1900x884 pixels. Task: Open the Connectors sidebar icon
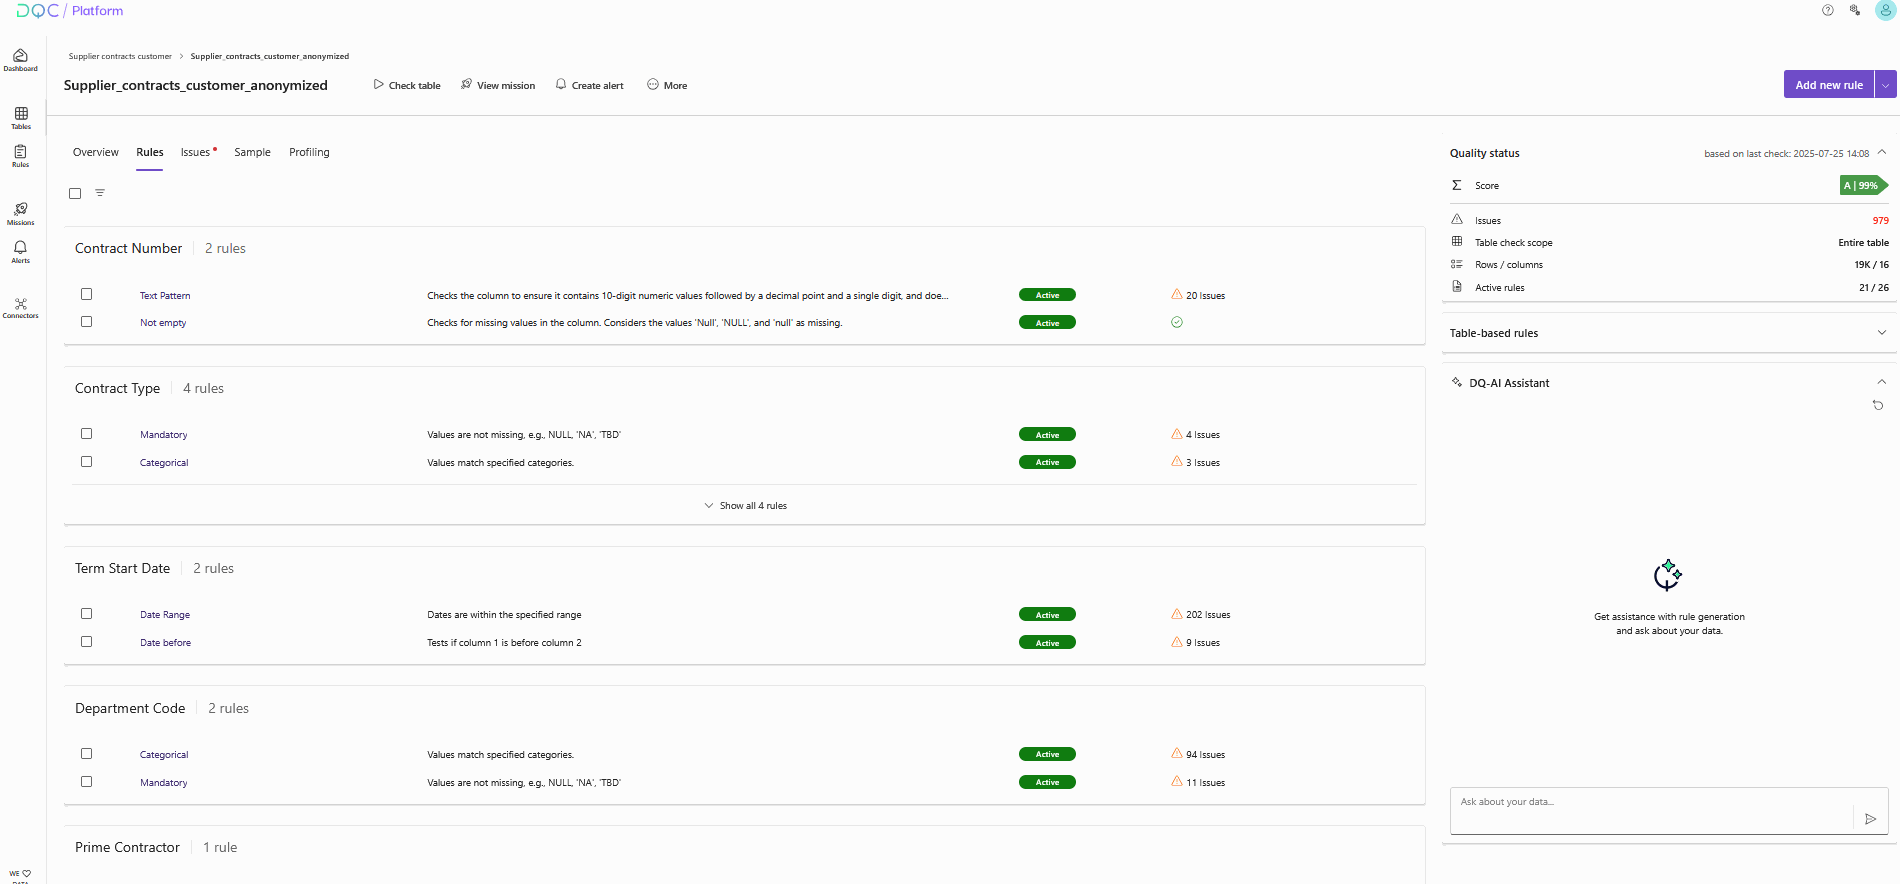(x=20, y=308)
